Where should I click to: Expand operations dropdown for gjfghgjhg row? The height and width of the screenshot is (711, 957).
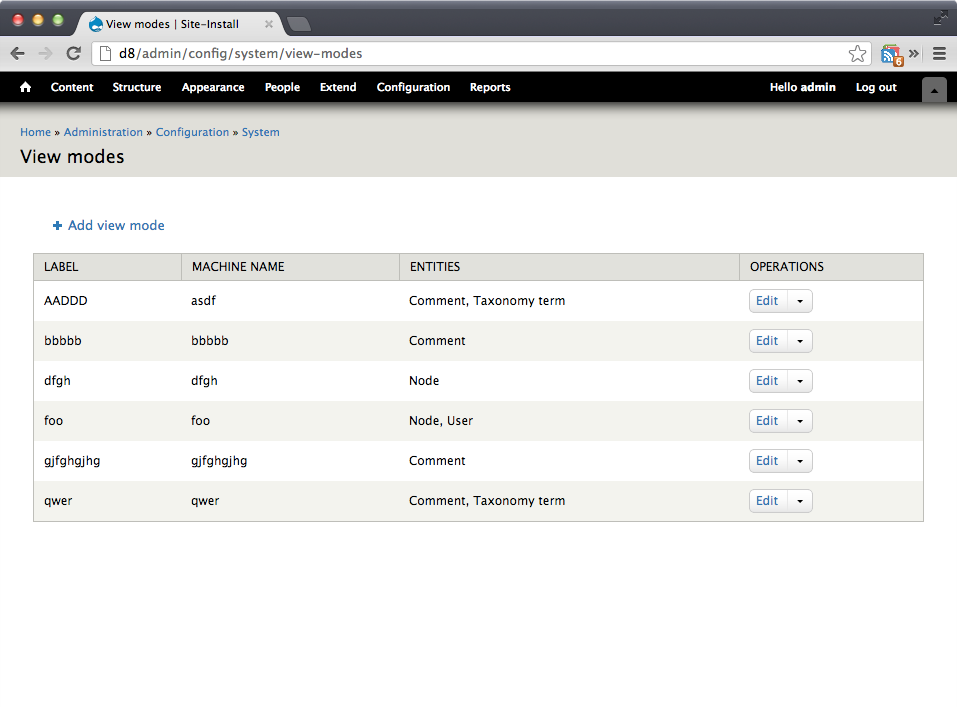(x=800, y=461)
